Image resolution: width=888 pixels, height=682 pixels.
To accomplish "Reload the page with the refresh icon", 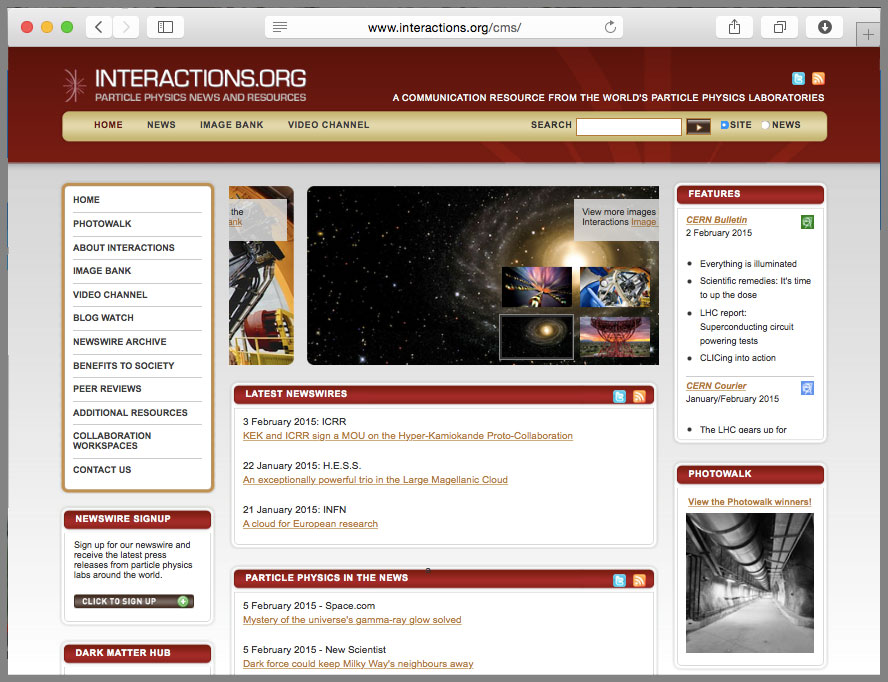I will click(610, 27).
